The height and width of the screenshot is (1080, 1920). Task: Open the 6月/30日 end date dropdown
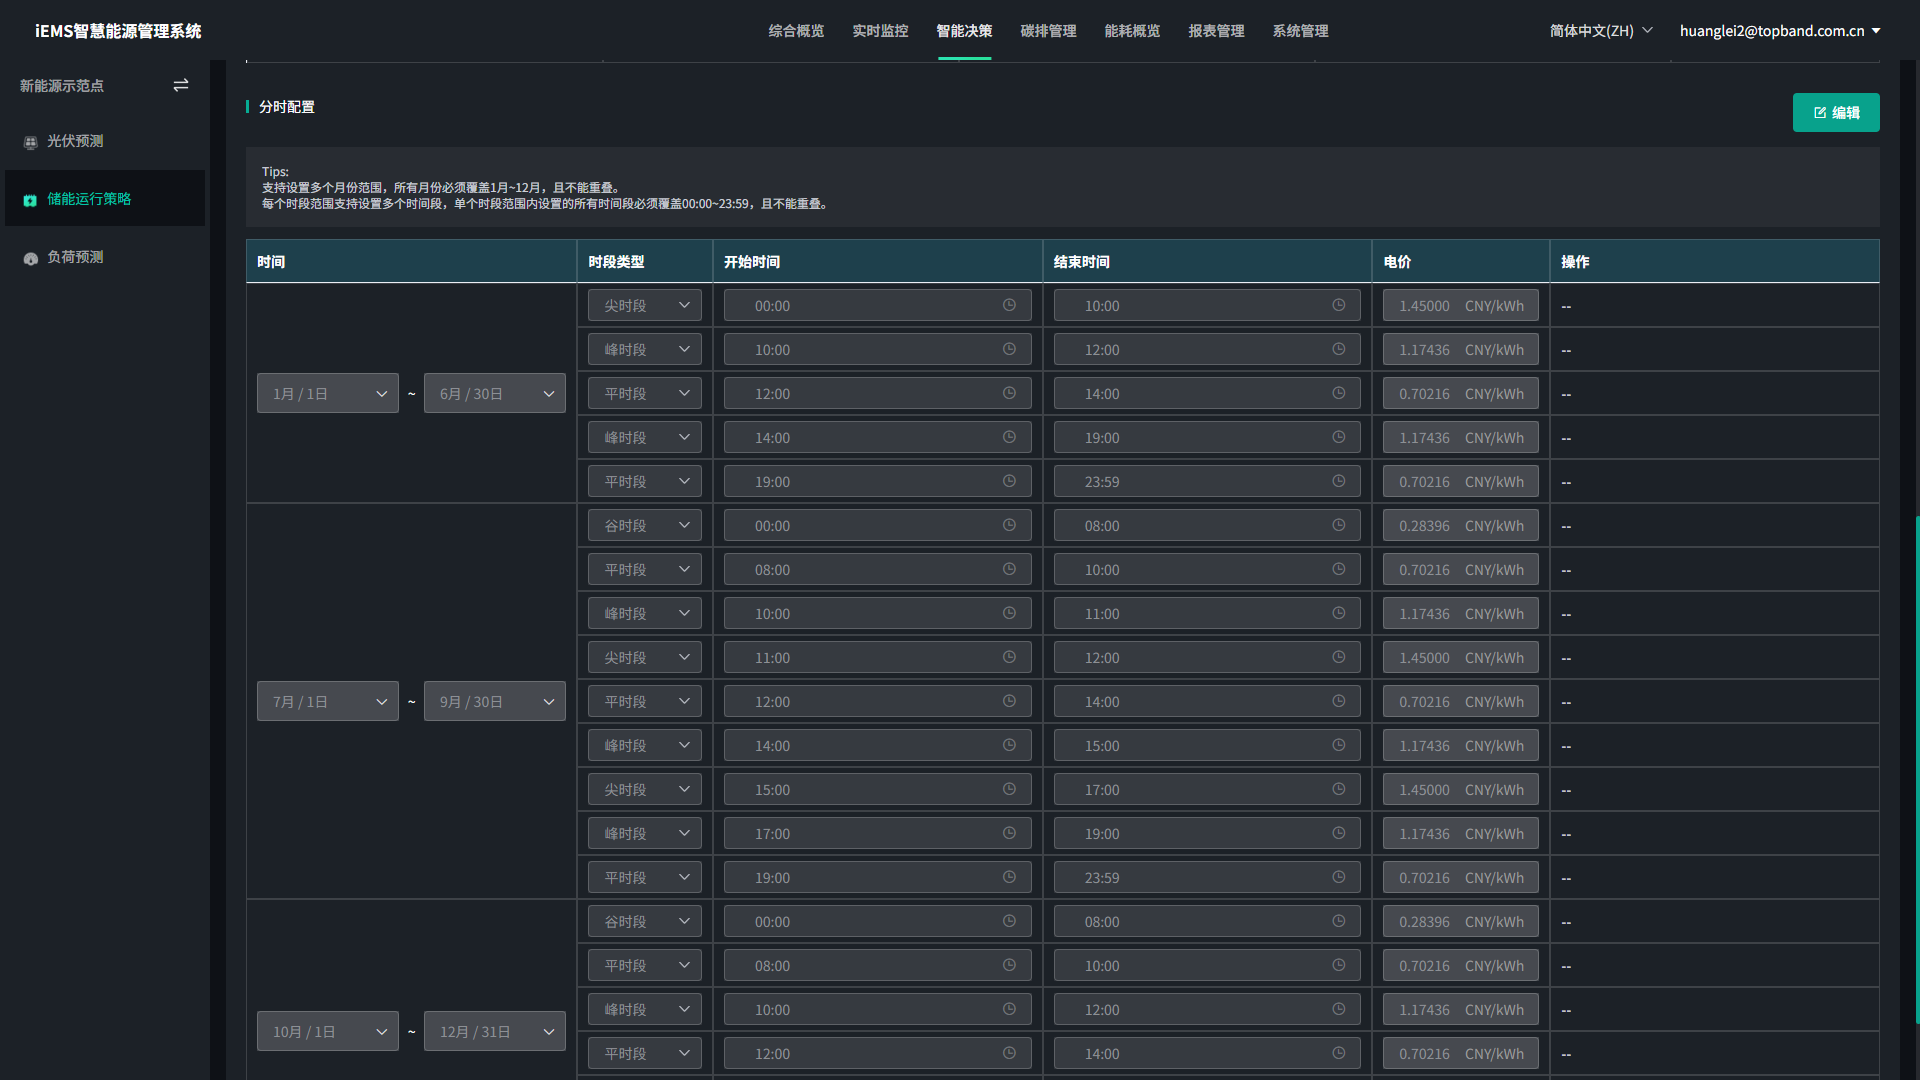point(495,394)
